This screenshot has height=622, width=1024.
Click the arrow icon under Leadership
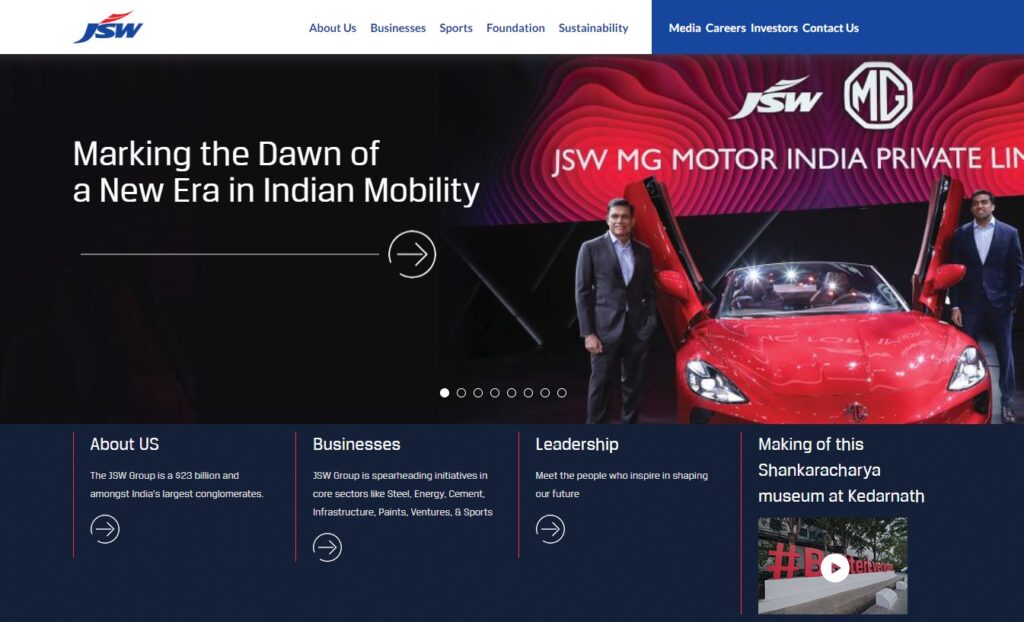[x=551, y=529]
